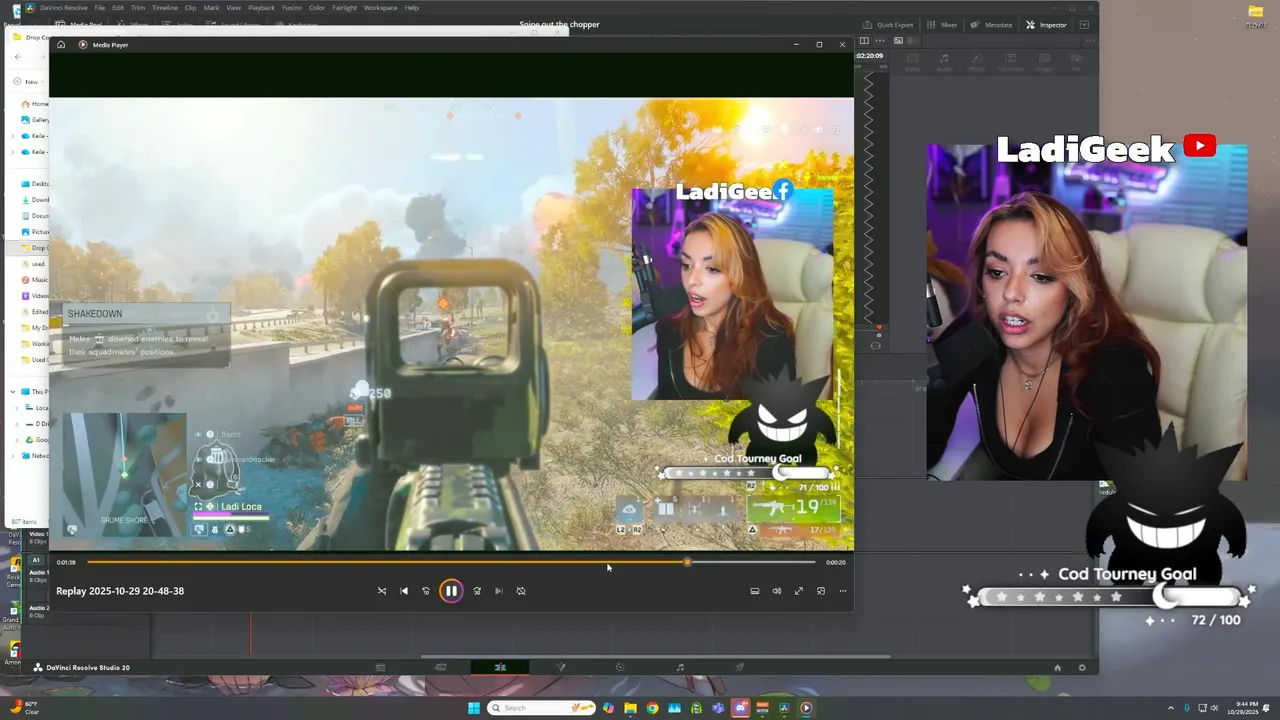
Task: Switch to the Edit page in DaVinci Resolve
Action: click(x=500, y=667)
